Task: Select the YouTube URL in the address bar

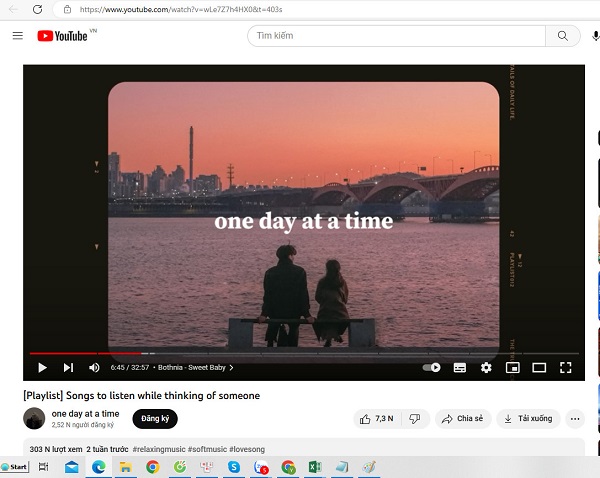Action: click(181, 9)
